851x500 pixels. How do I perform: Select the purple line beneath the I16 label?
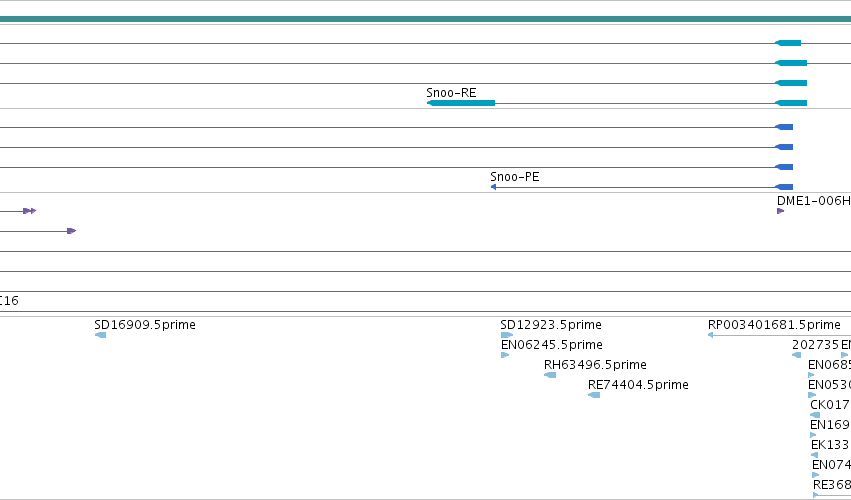(426, 312)
